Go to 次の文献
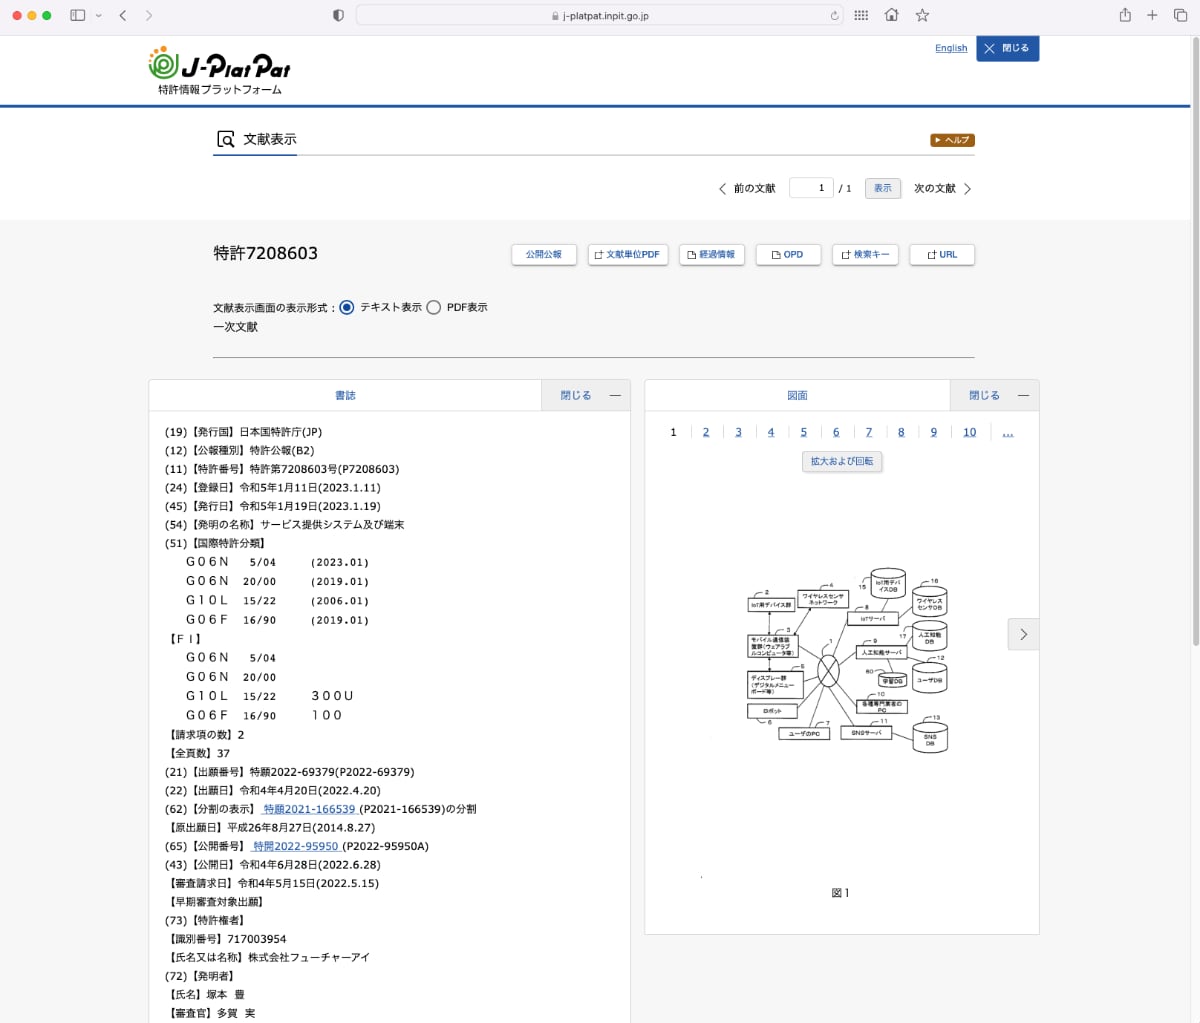 (x=942, y=188)
